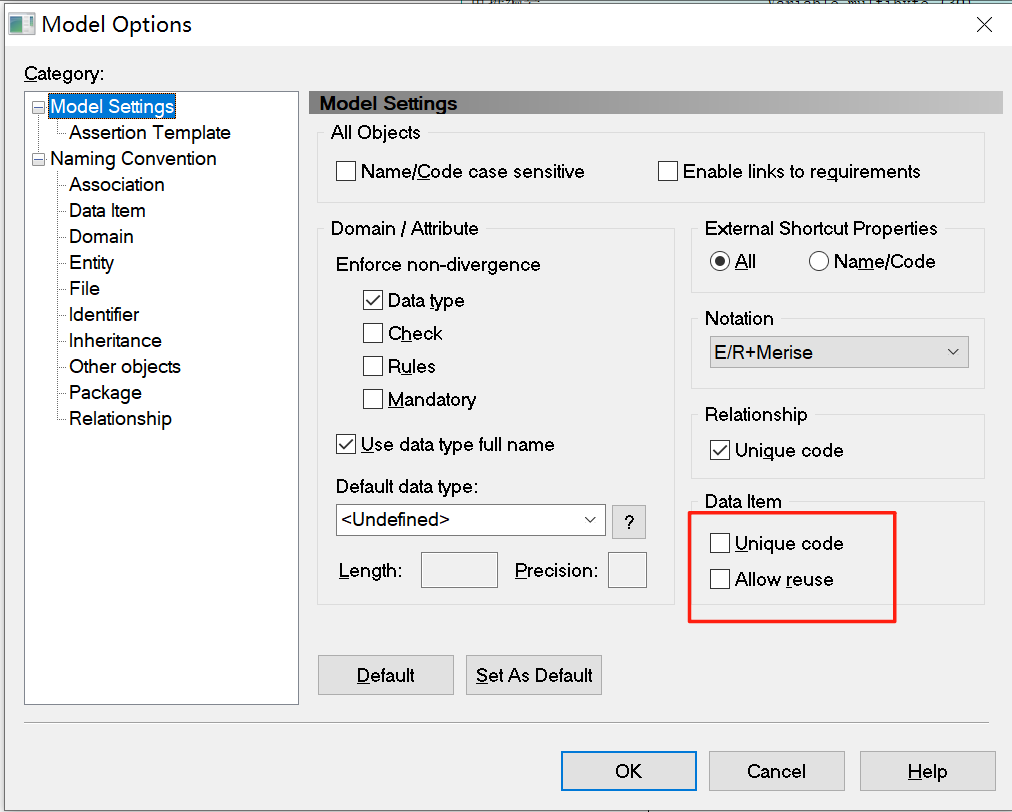The height and width of the screenshot is (812, 1012).
Task: Toggle Data Item Unique code checkbox
Action: (720, 544)
